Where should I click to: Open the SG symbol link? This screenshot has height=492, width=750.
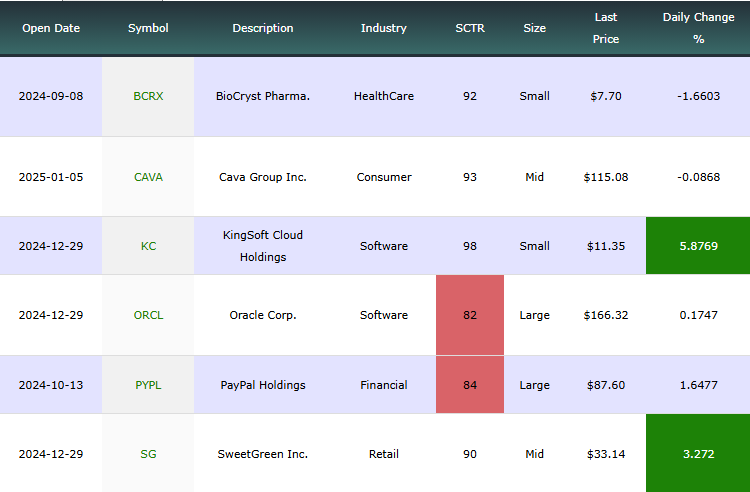coord(148,454)
